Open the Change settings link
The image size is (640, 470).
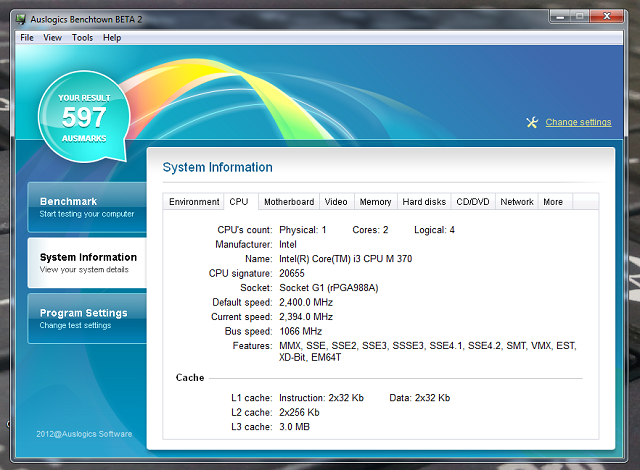pos(578,122)
